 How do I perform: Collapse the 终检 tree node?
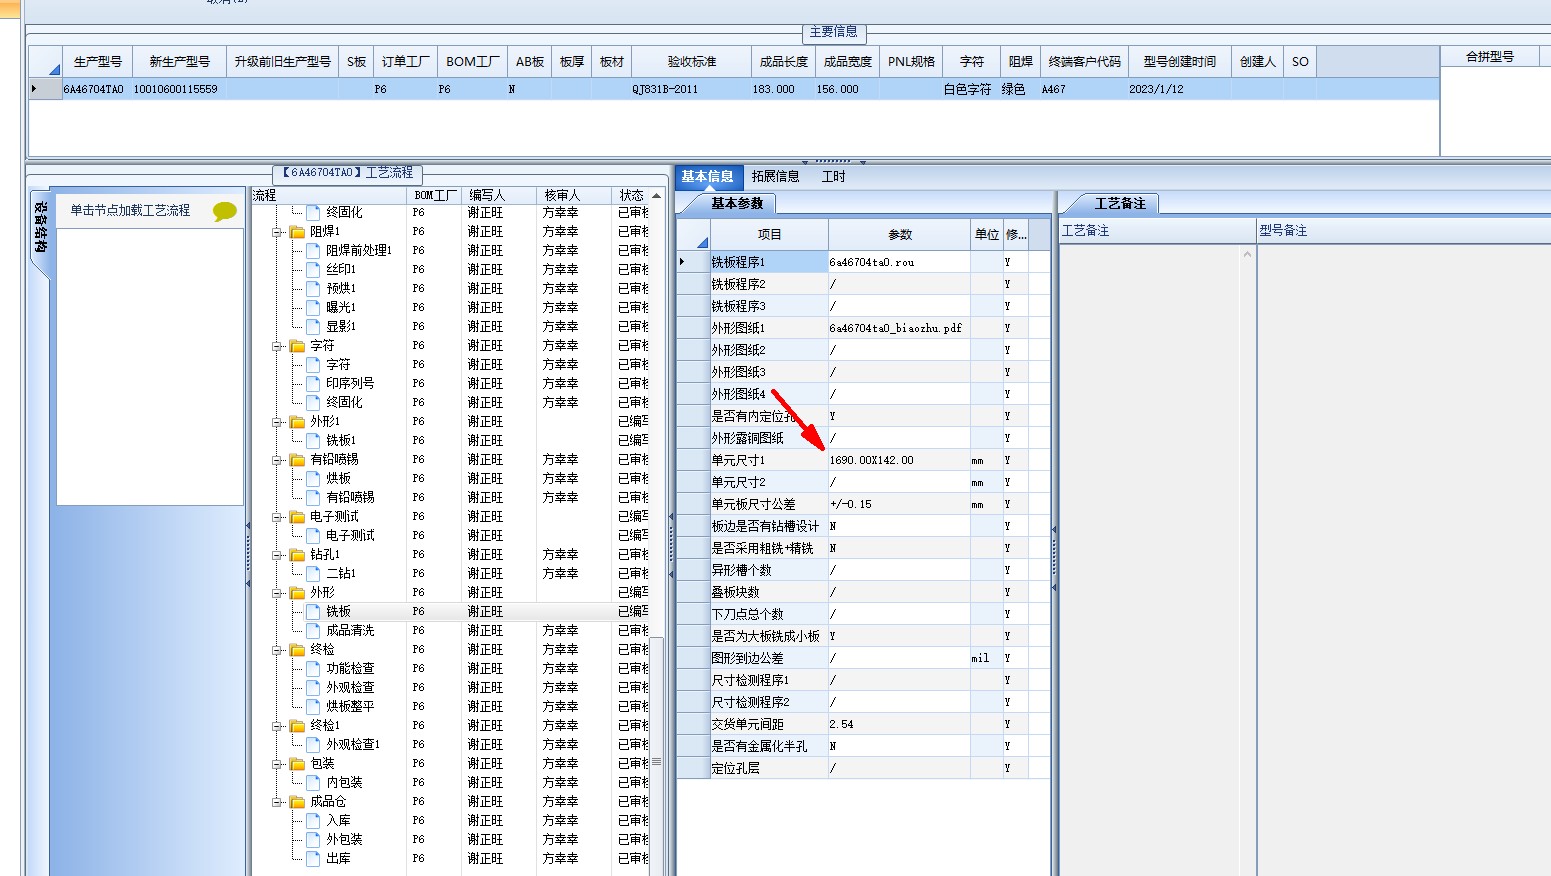[x=277, y=649]
